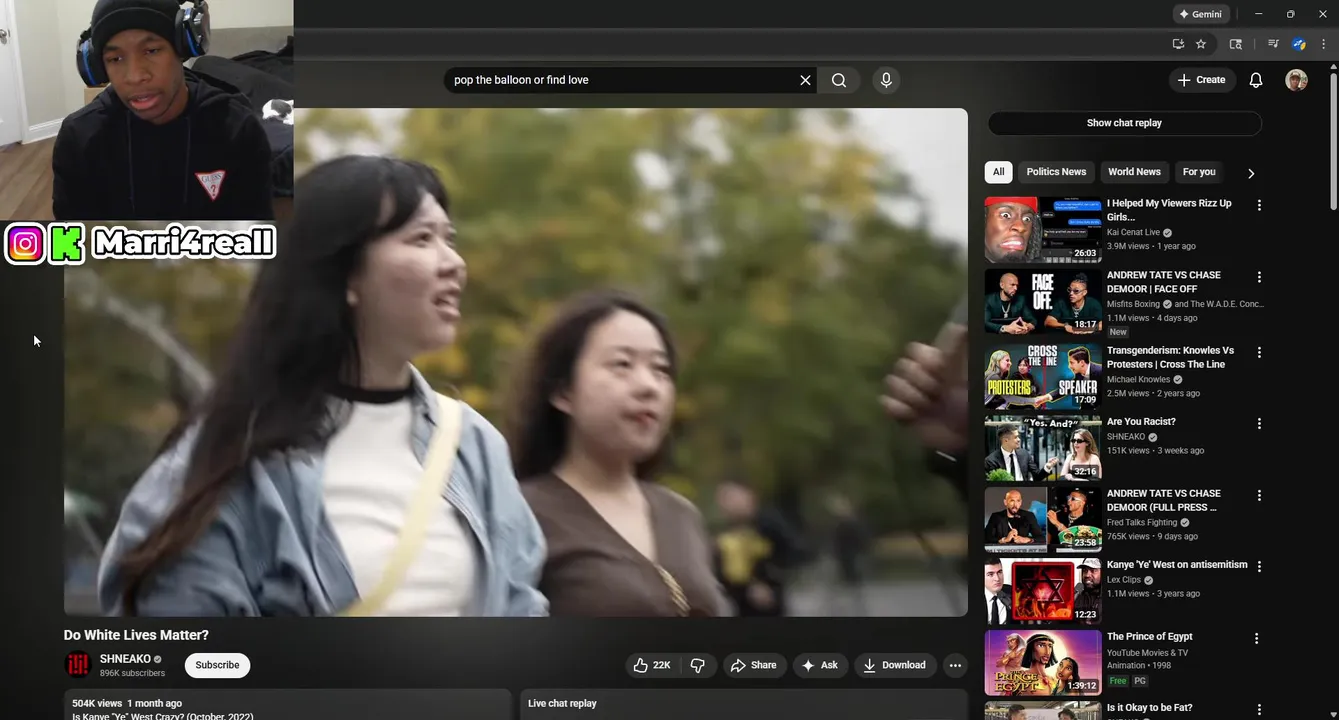Select the 'World News' chip

pos(1134,172)
